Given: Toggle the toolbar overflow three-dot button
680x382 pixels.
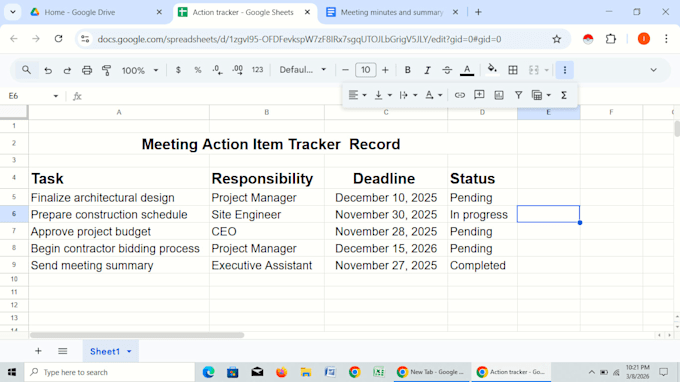Looking at the screenshot, I should (x=565, y=70).
